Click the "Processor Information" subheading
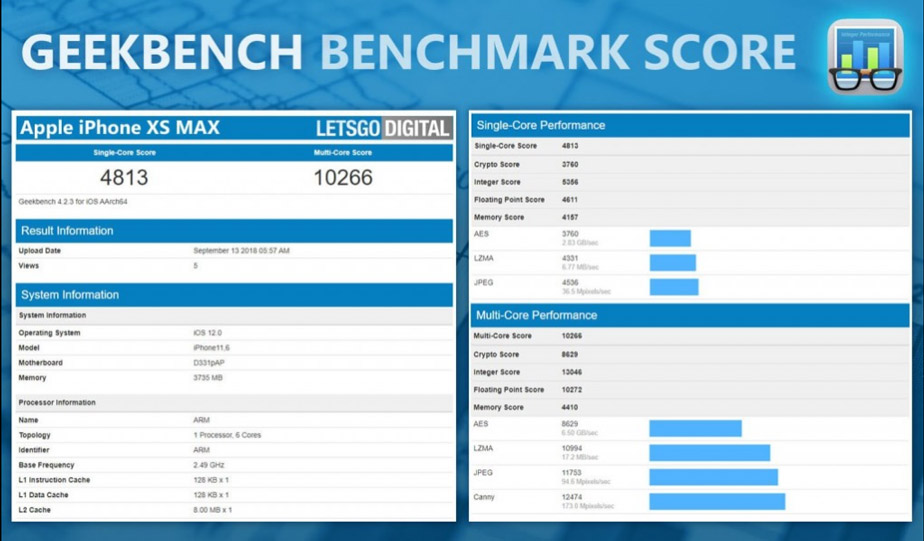924x541 pixels. tap(57, 403)
